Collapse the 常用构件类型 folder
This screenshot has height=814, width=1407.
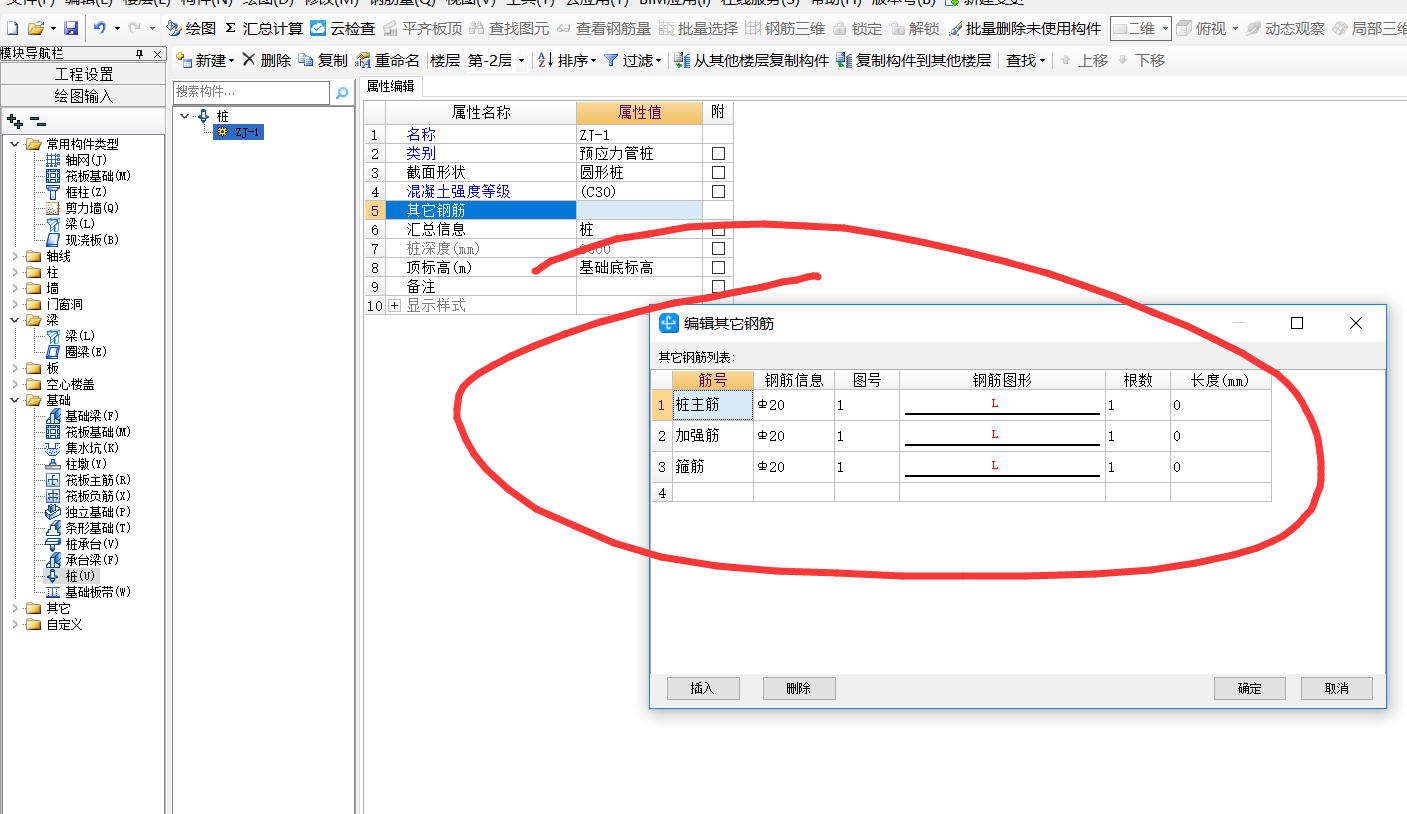pyautogui.click(x=14, y=144)
